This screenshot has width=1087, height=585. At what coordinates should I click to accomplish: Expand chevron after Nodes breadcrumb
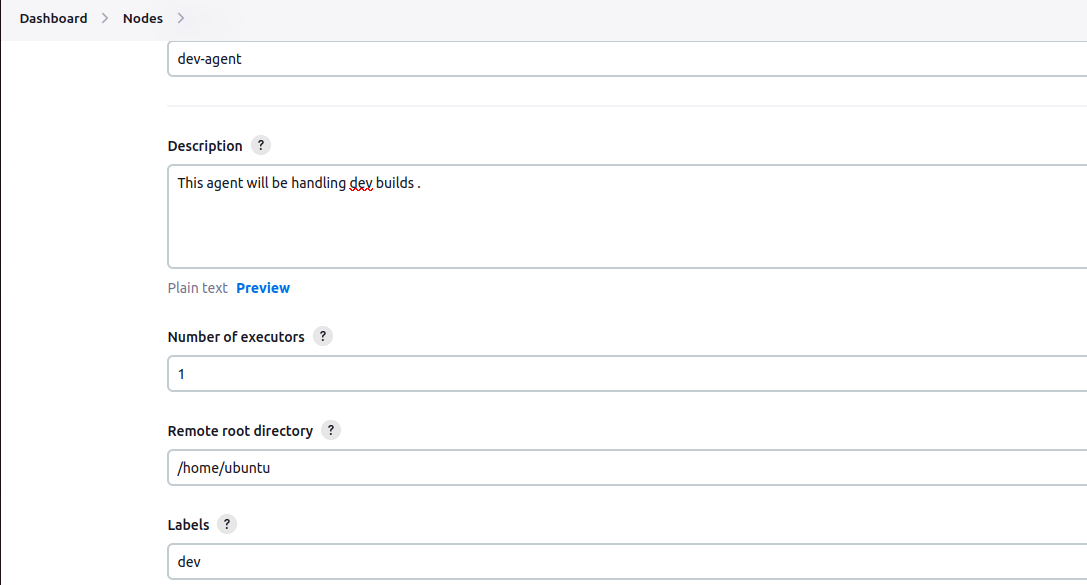coord(180,18)
